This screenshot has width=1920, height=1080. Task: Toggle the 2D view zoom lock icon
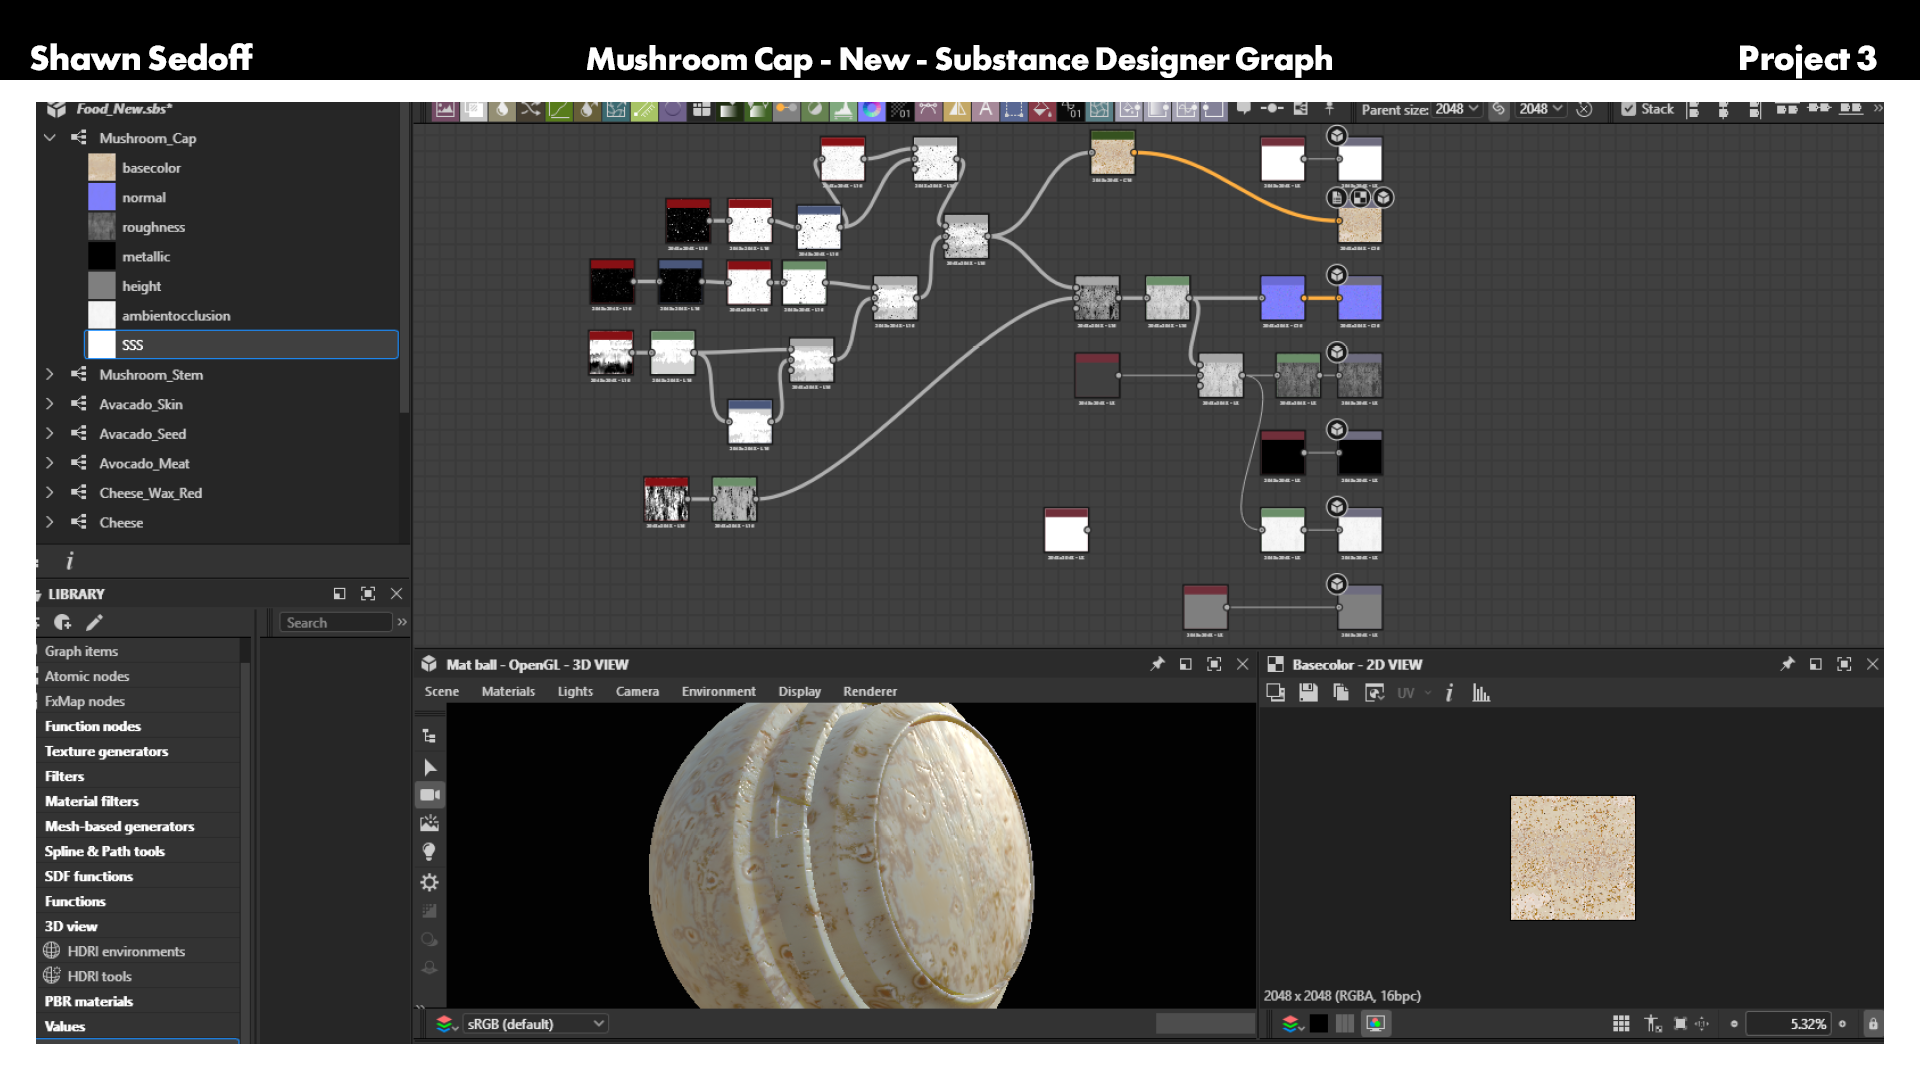[x=1872, y=1023]
